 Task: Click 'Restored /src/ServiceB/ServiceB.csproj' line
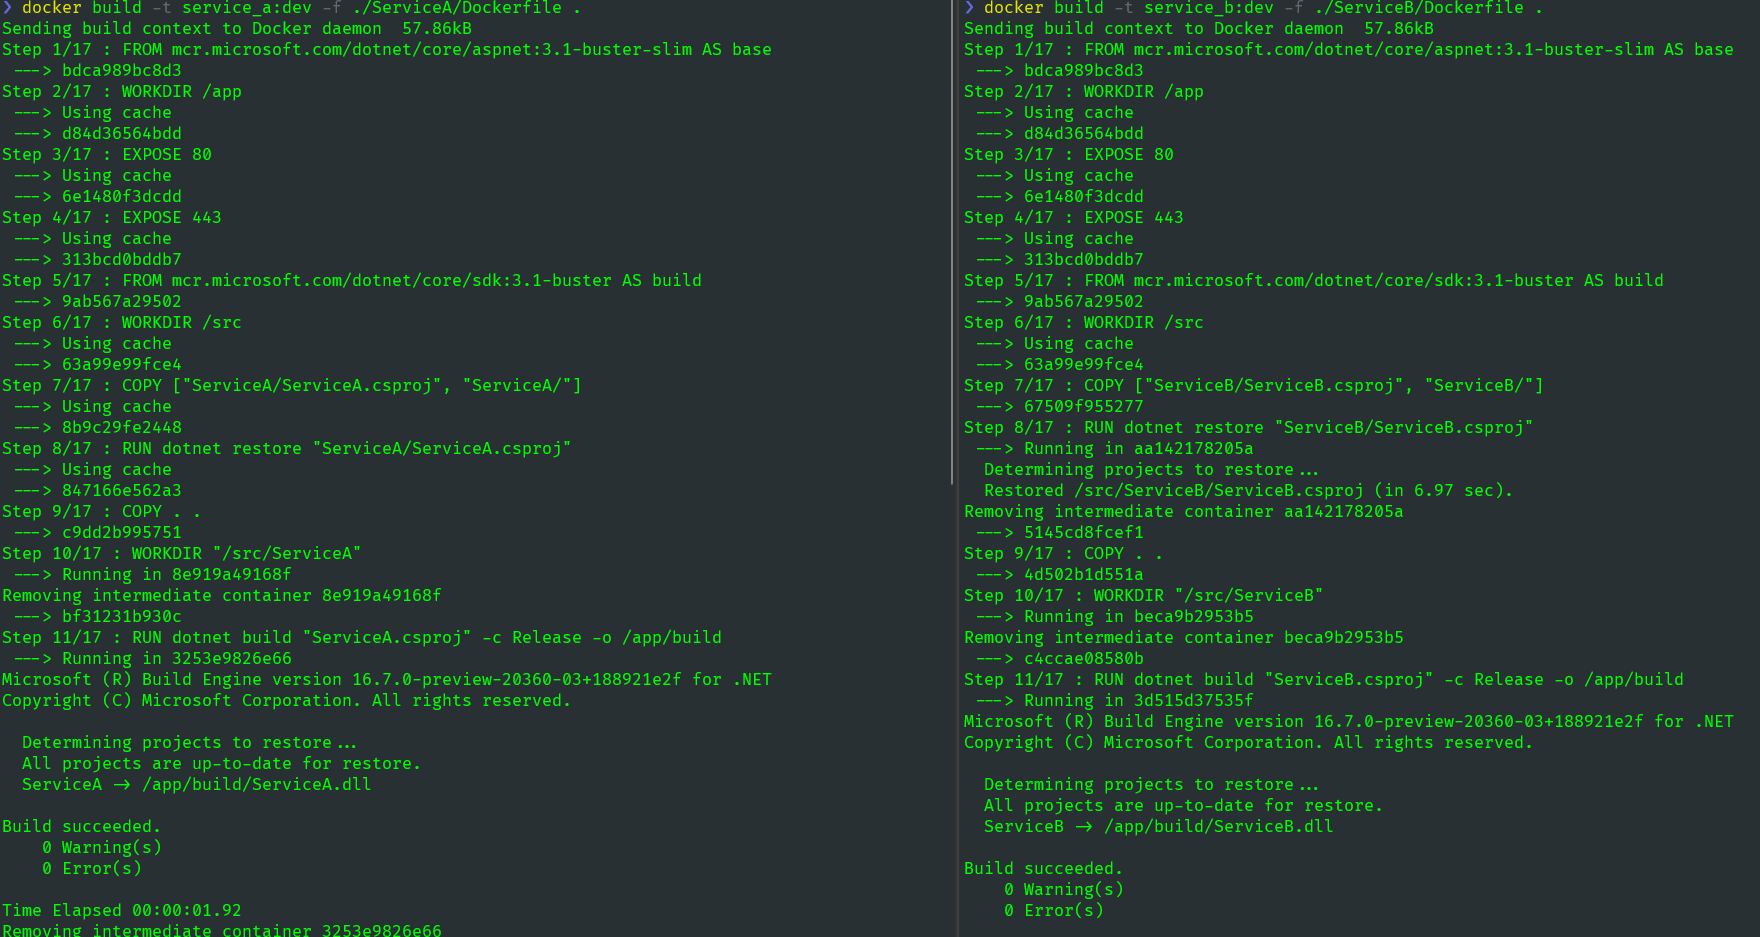pyautogui.click(x=1249, y=491)
